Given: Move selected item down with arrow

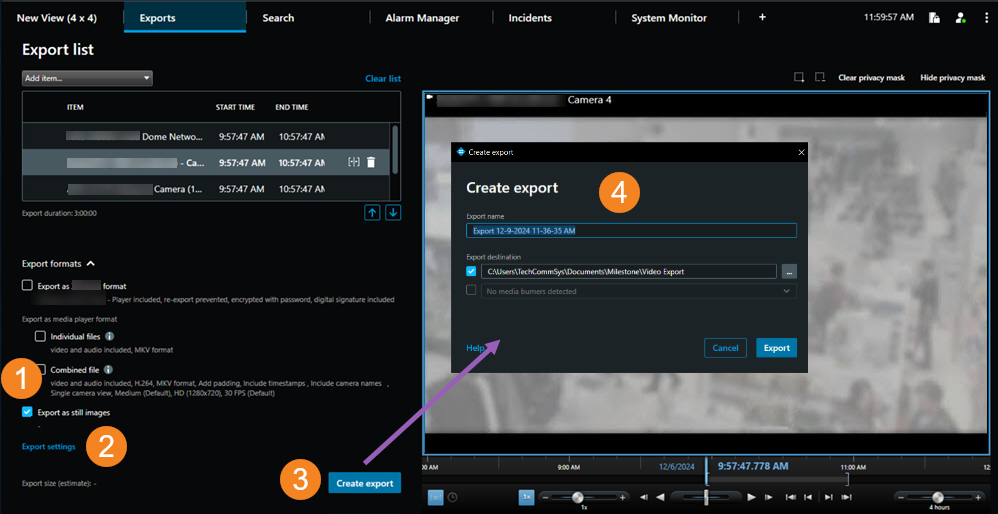Looking at the screenshot, I should coord(393,212).
